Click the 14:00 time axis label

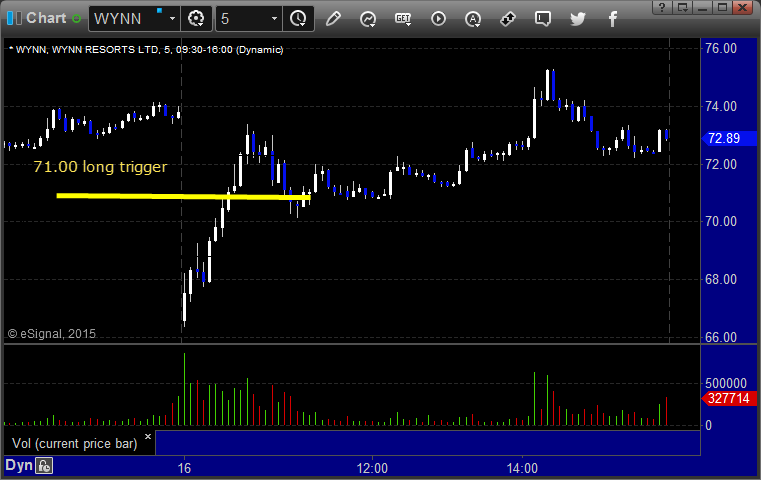522,468
